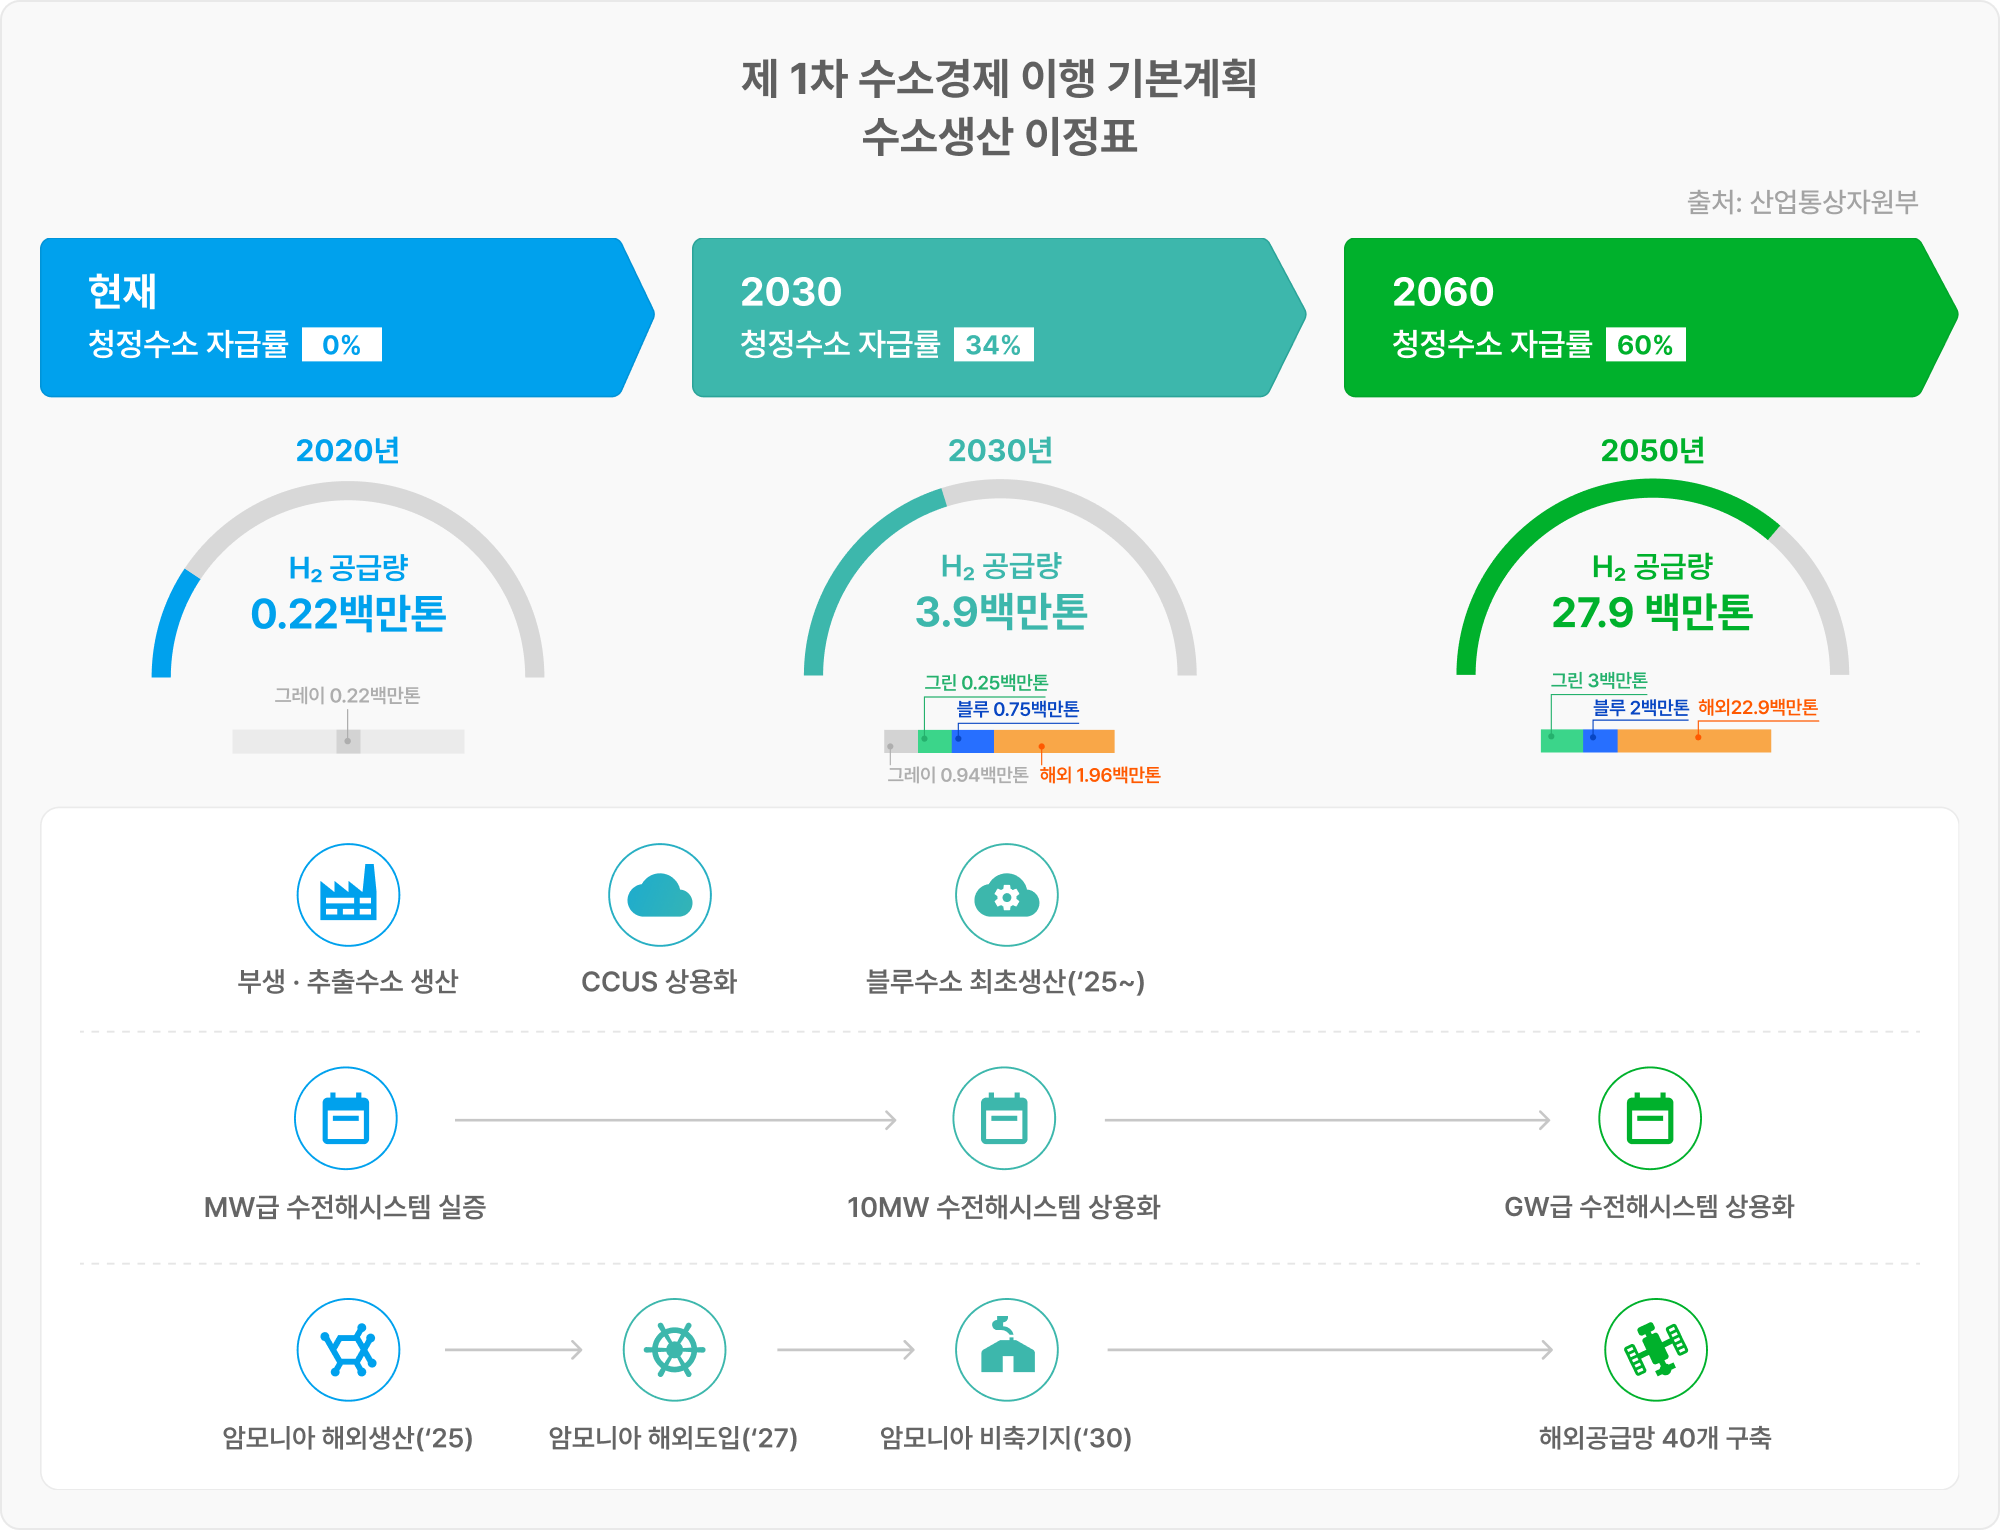Select the orange 해외 1.96백만톤 bar segment

[1056, 740]
